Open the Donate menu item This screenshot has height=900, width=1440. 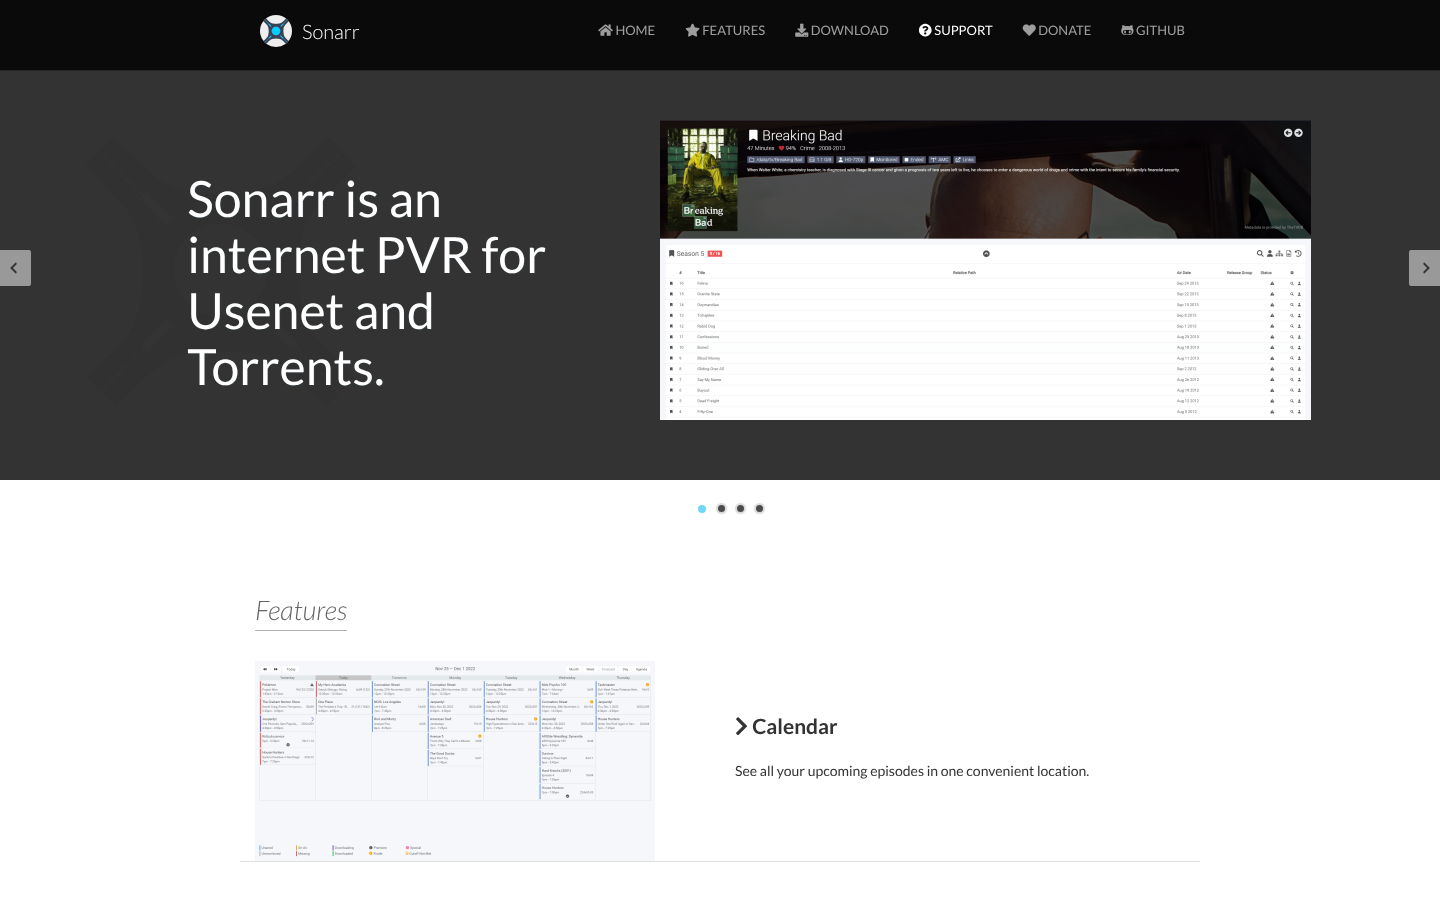point(1057,30)
